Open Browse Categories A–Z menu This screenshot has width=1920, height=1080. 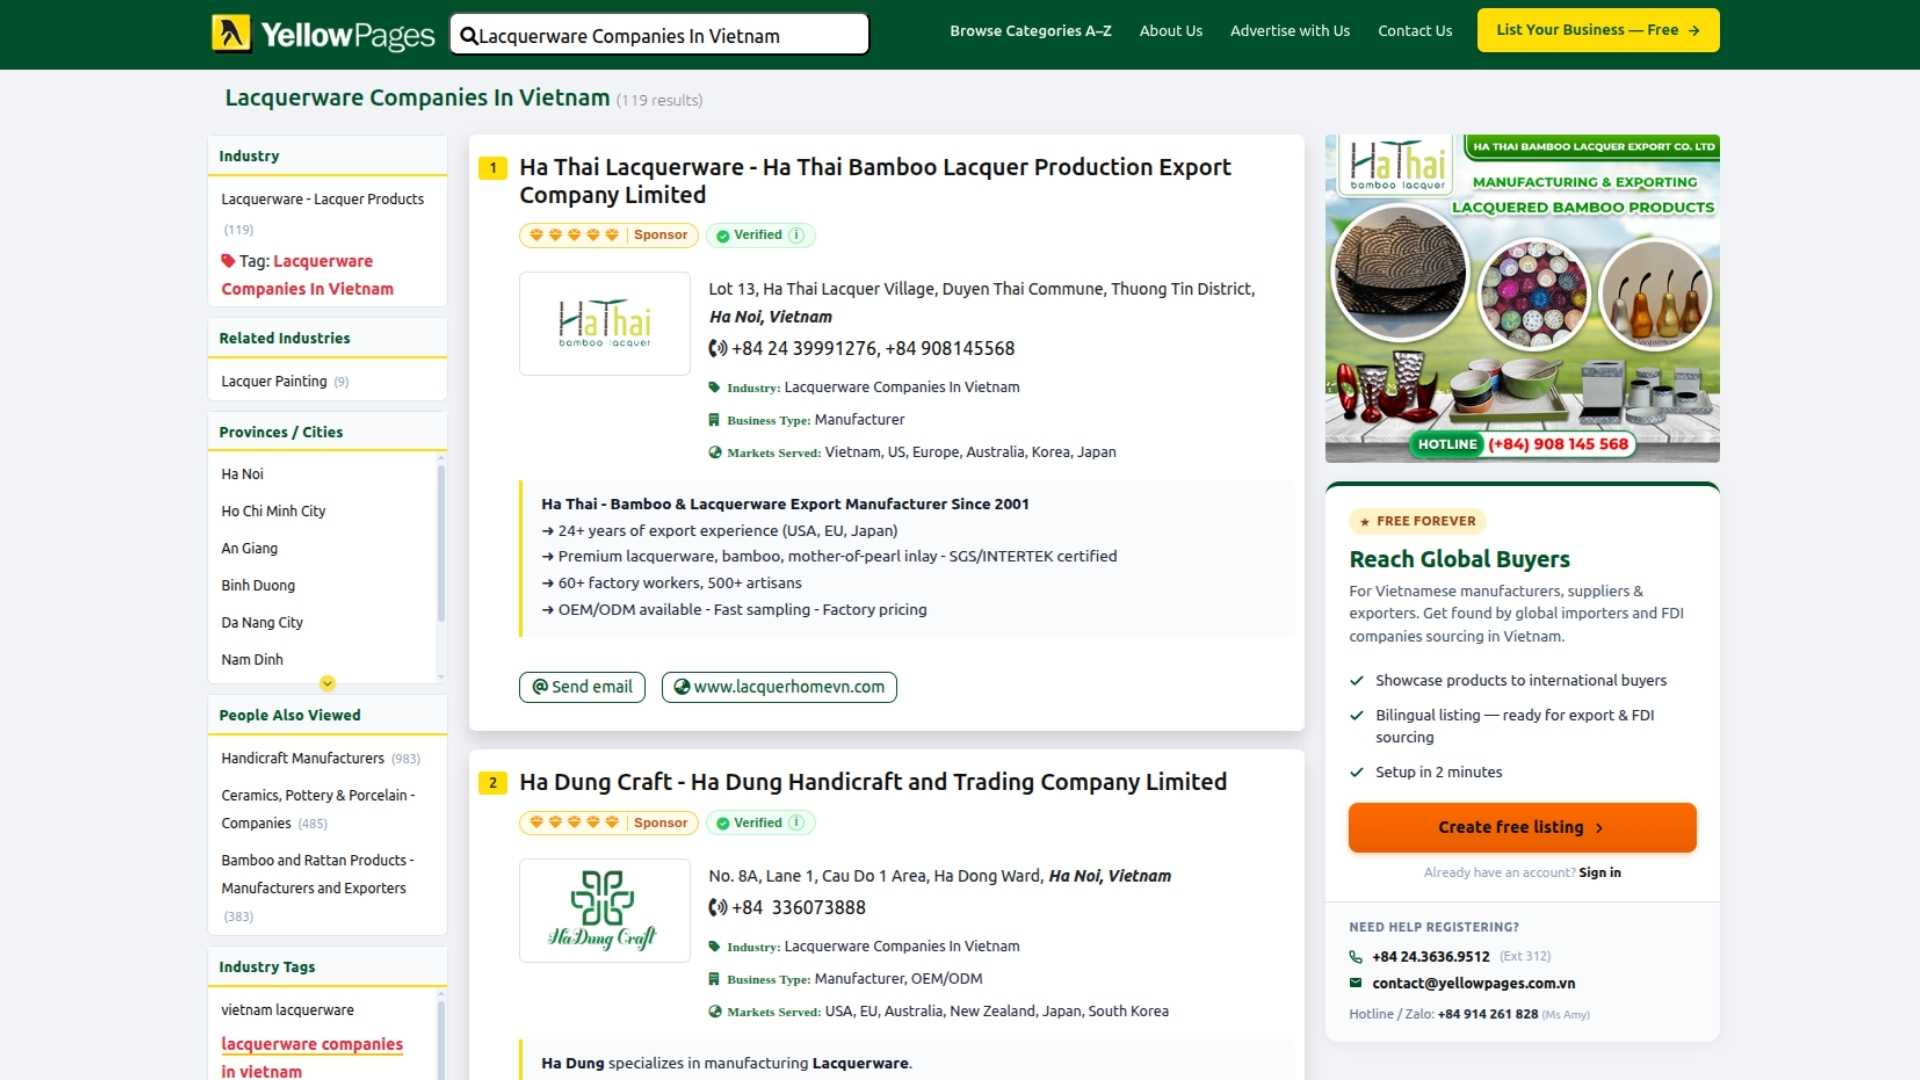click(x=1030, y=31)
